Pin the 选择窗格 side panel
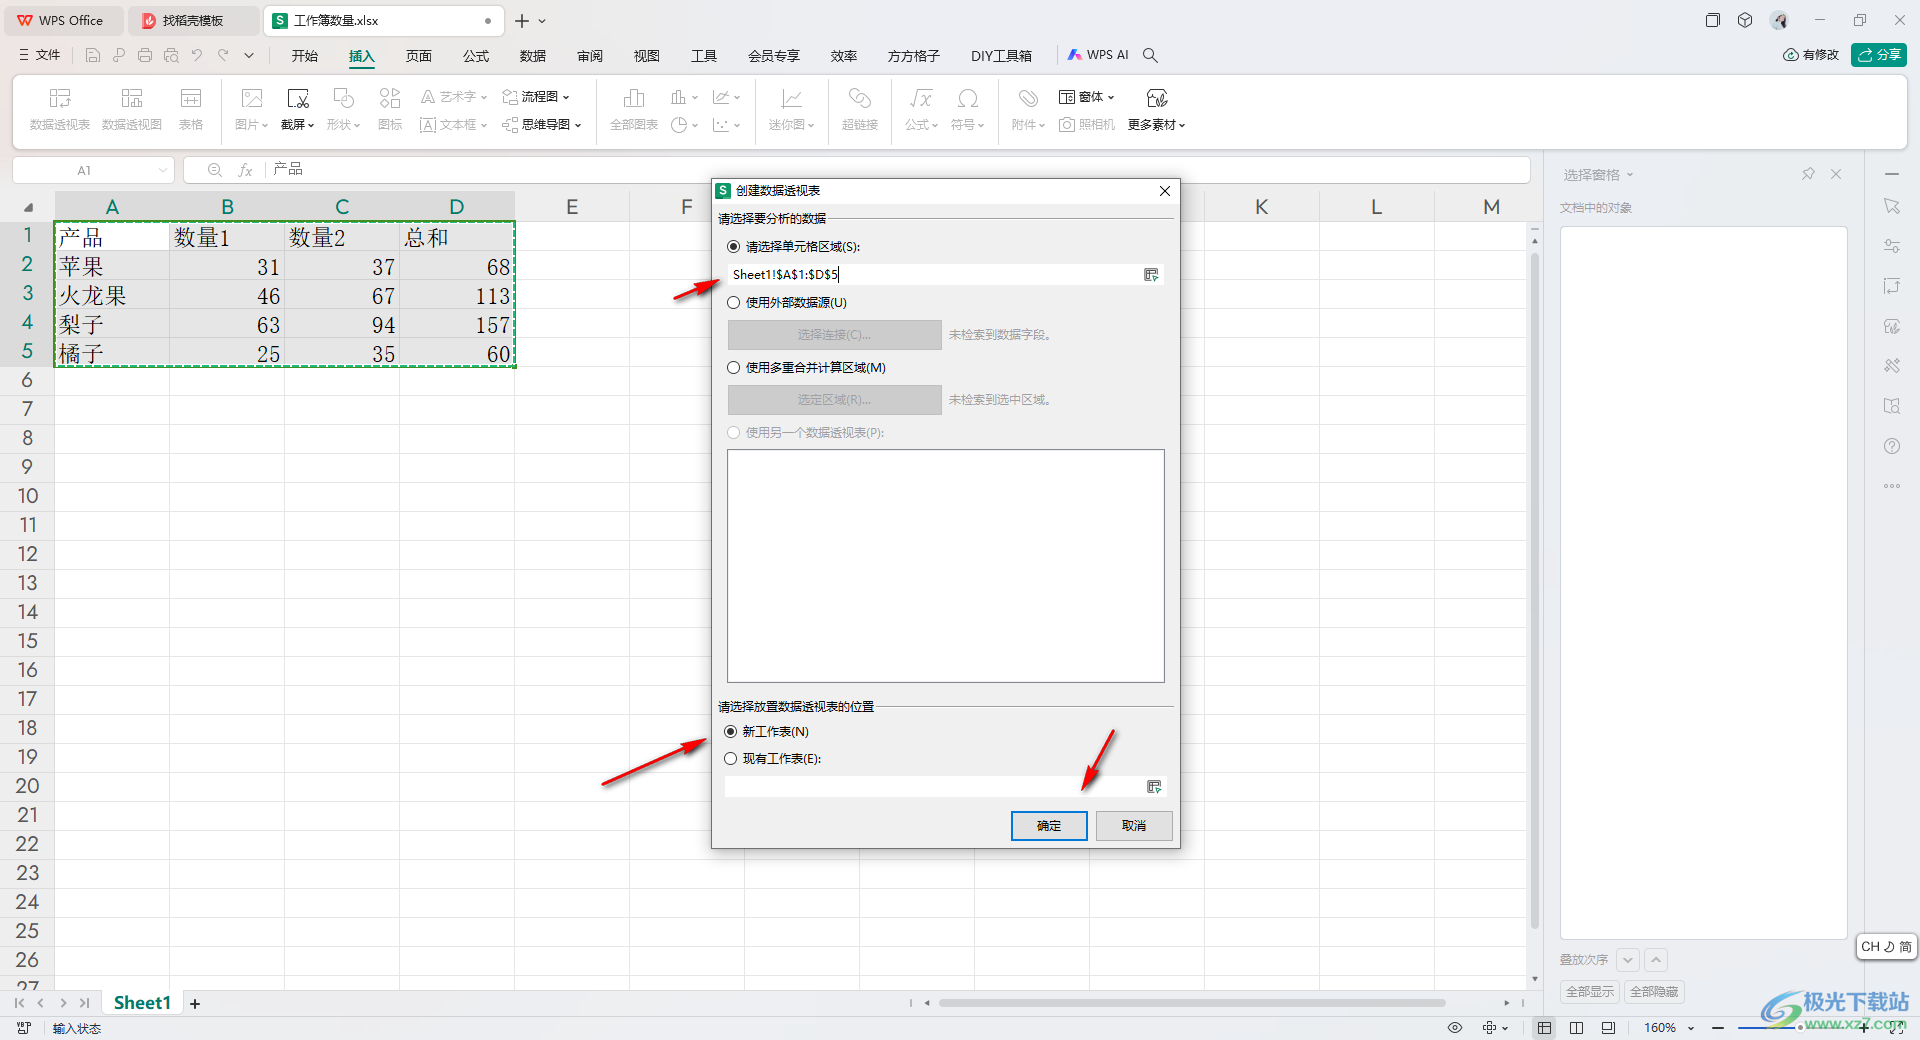 click(x=1808, y=174)
